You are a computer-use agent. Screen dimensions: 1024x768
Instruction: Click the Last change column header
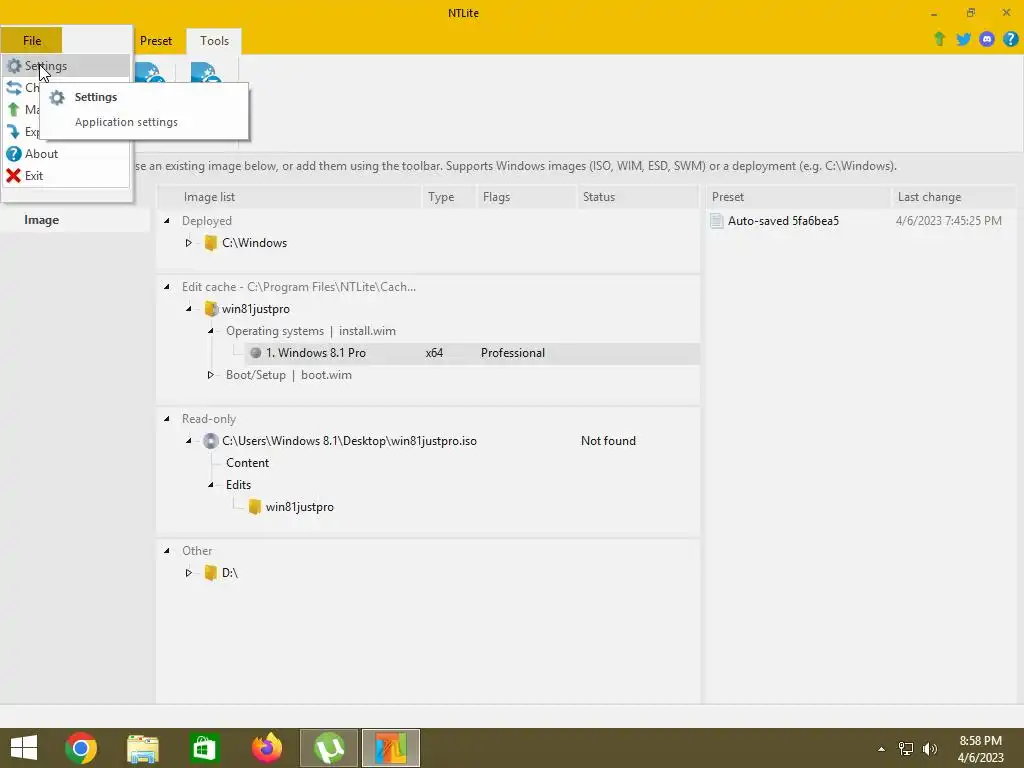[x=953, y=197]
